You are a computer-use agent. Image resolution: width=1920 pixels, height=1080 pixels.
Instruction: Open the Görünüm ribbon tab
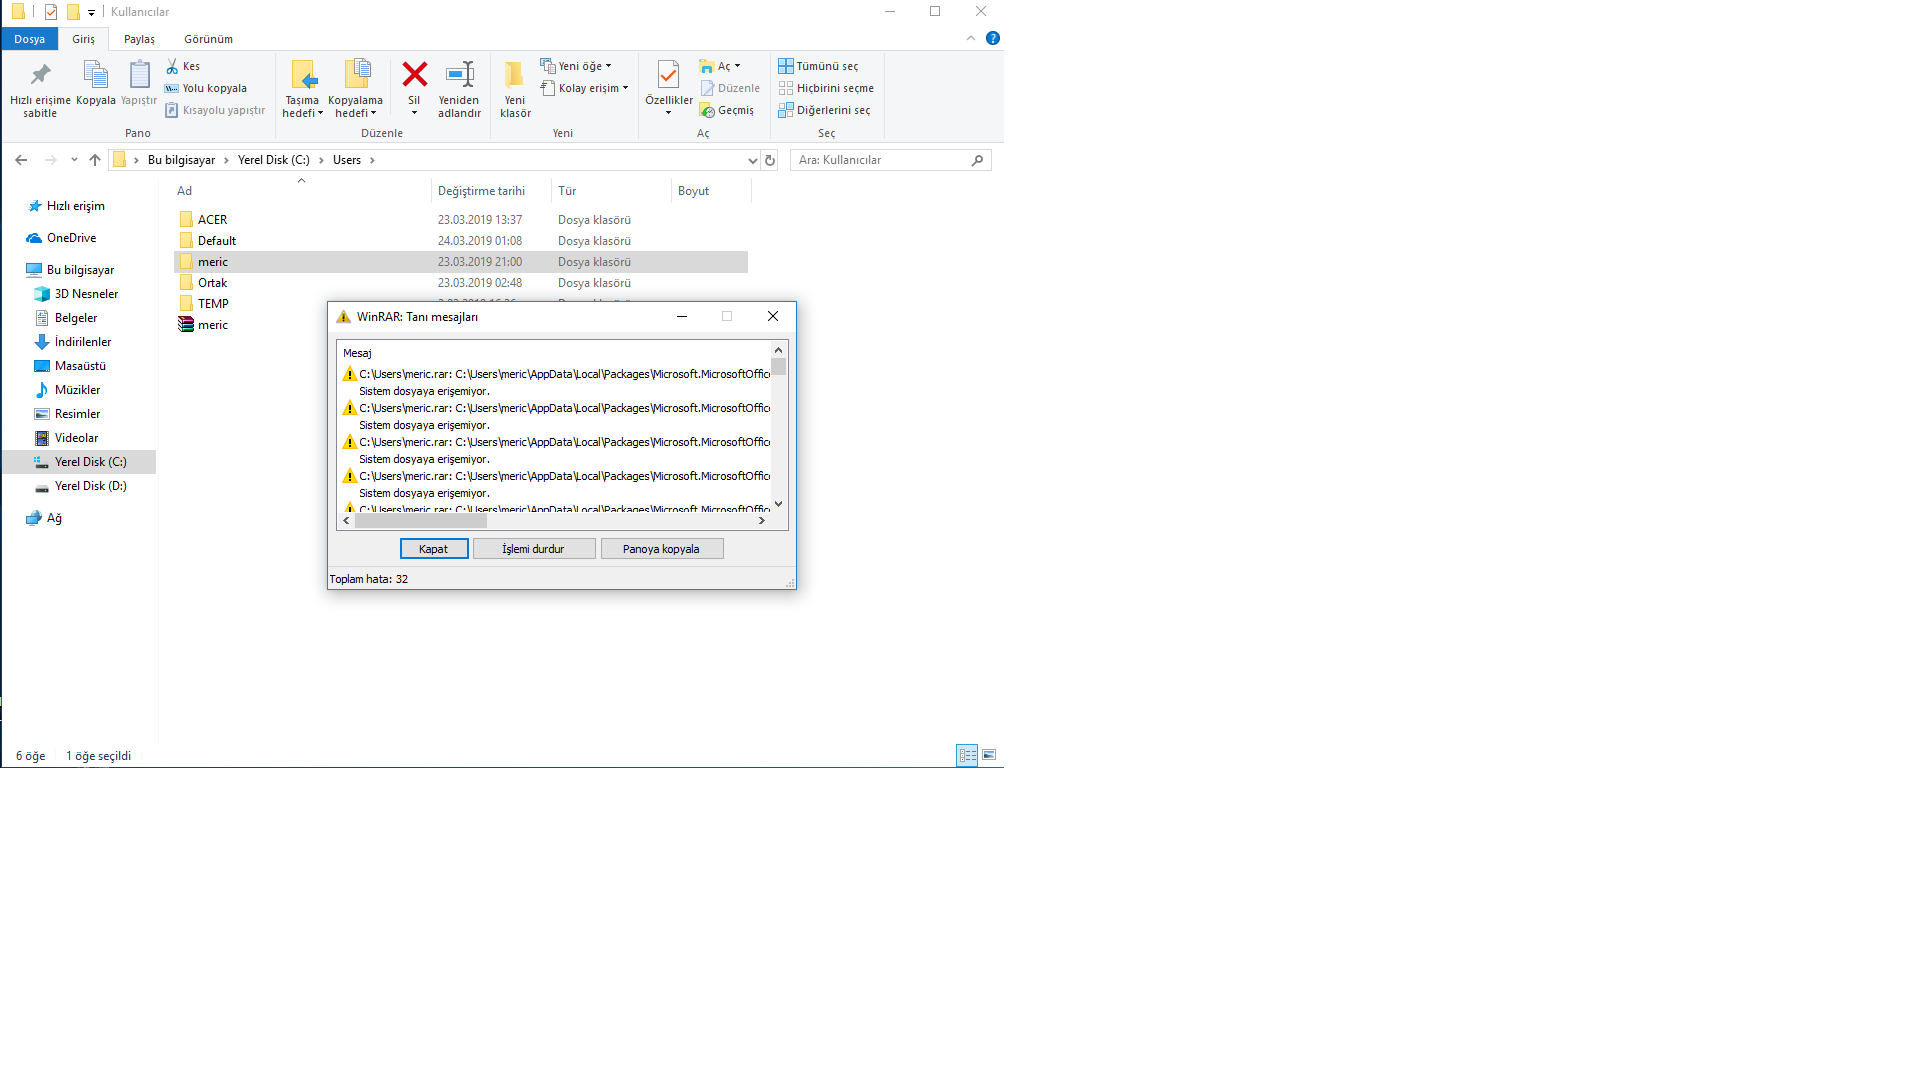click(208, 39)
